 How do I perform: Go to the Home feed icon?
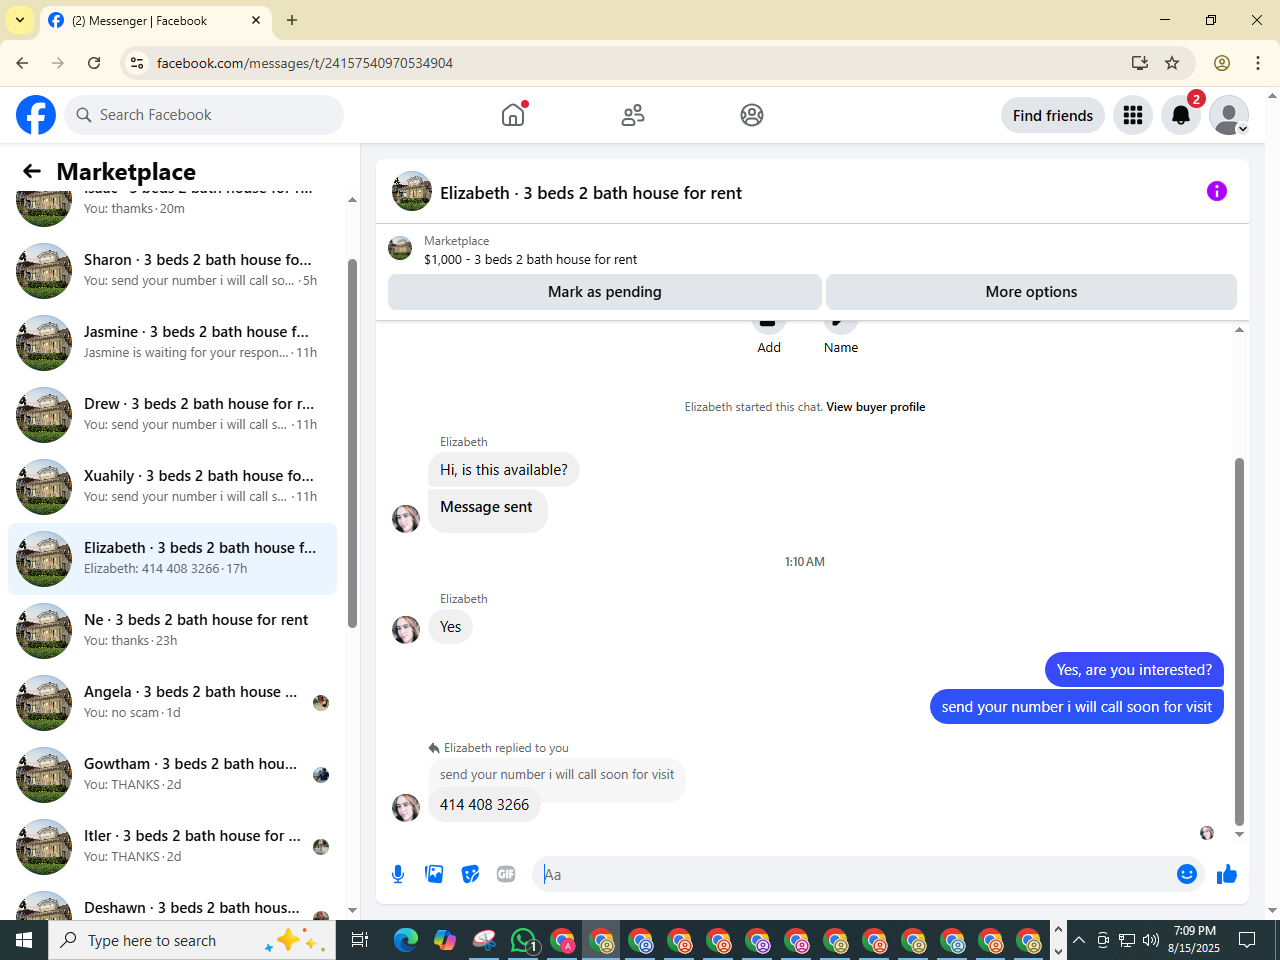[513, 115]
